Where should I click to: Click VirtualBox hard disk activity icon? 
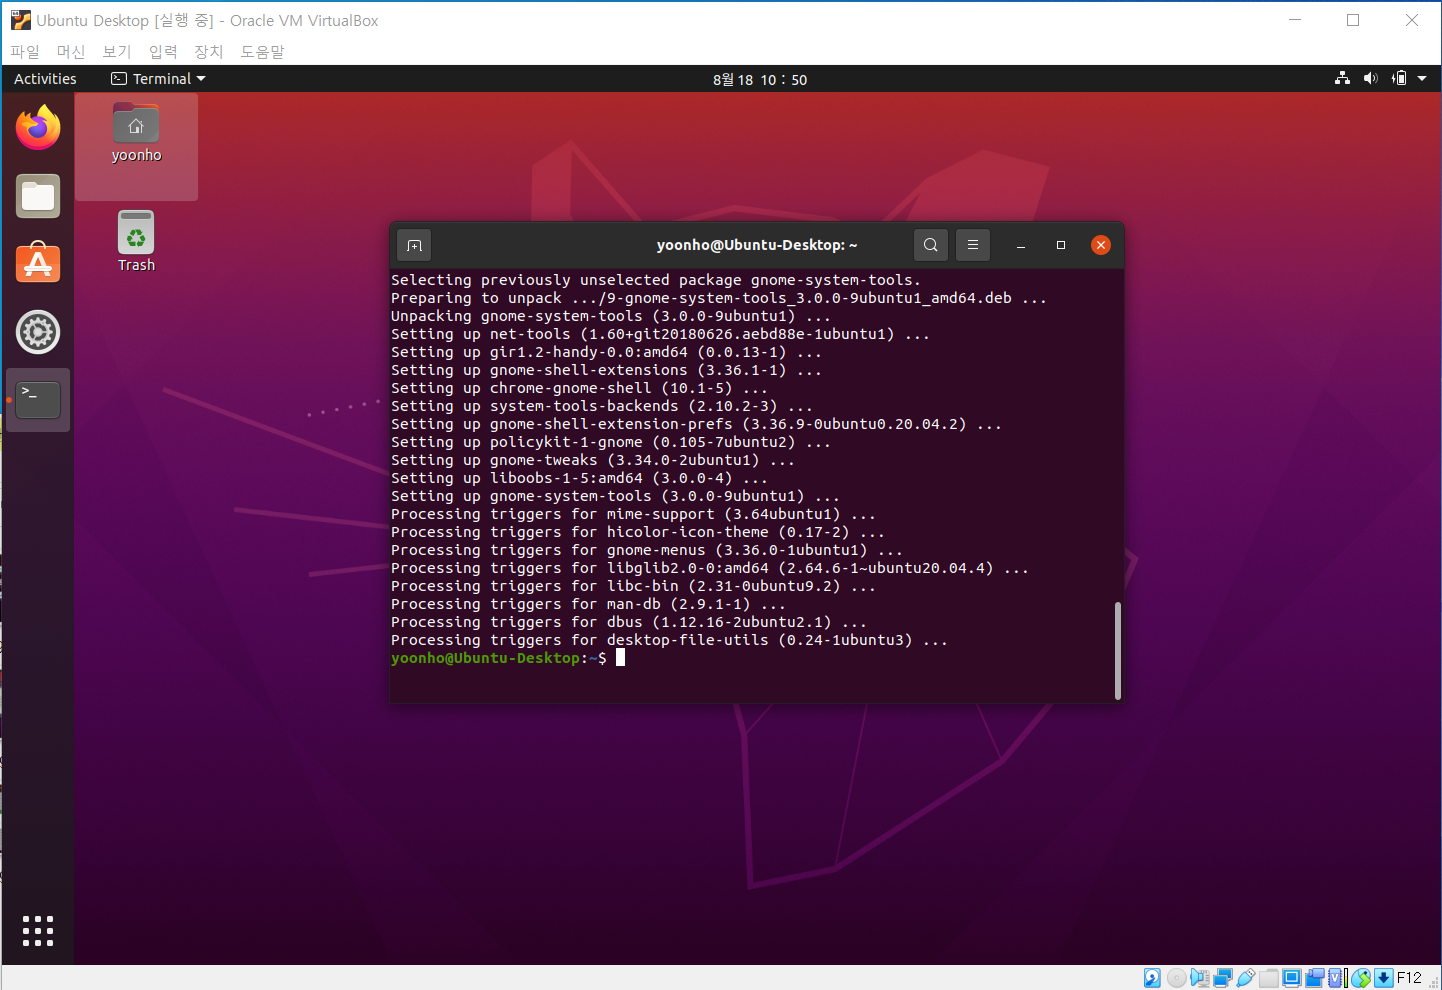(x=1152, y=978)
